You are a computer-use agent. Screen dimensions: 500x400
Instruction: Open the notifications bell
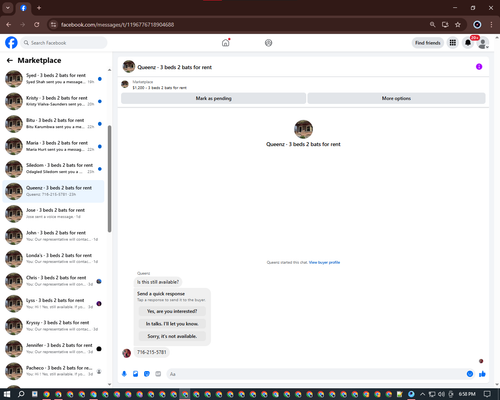tap(468, 43)
